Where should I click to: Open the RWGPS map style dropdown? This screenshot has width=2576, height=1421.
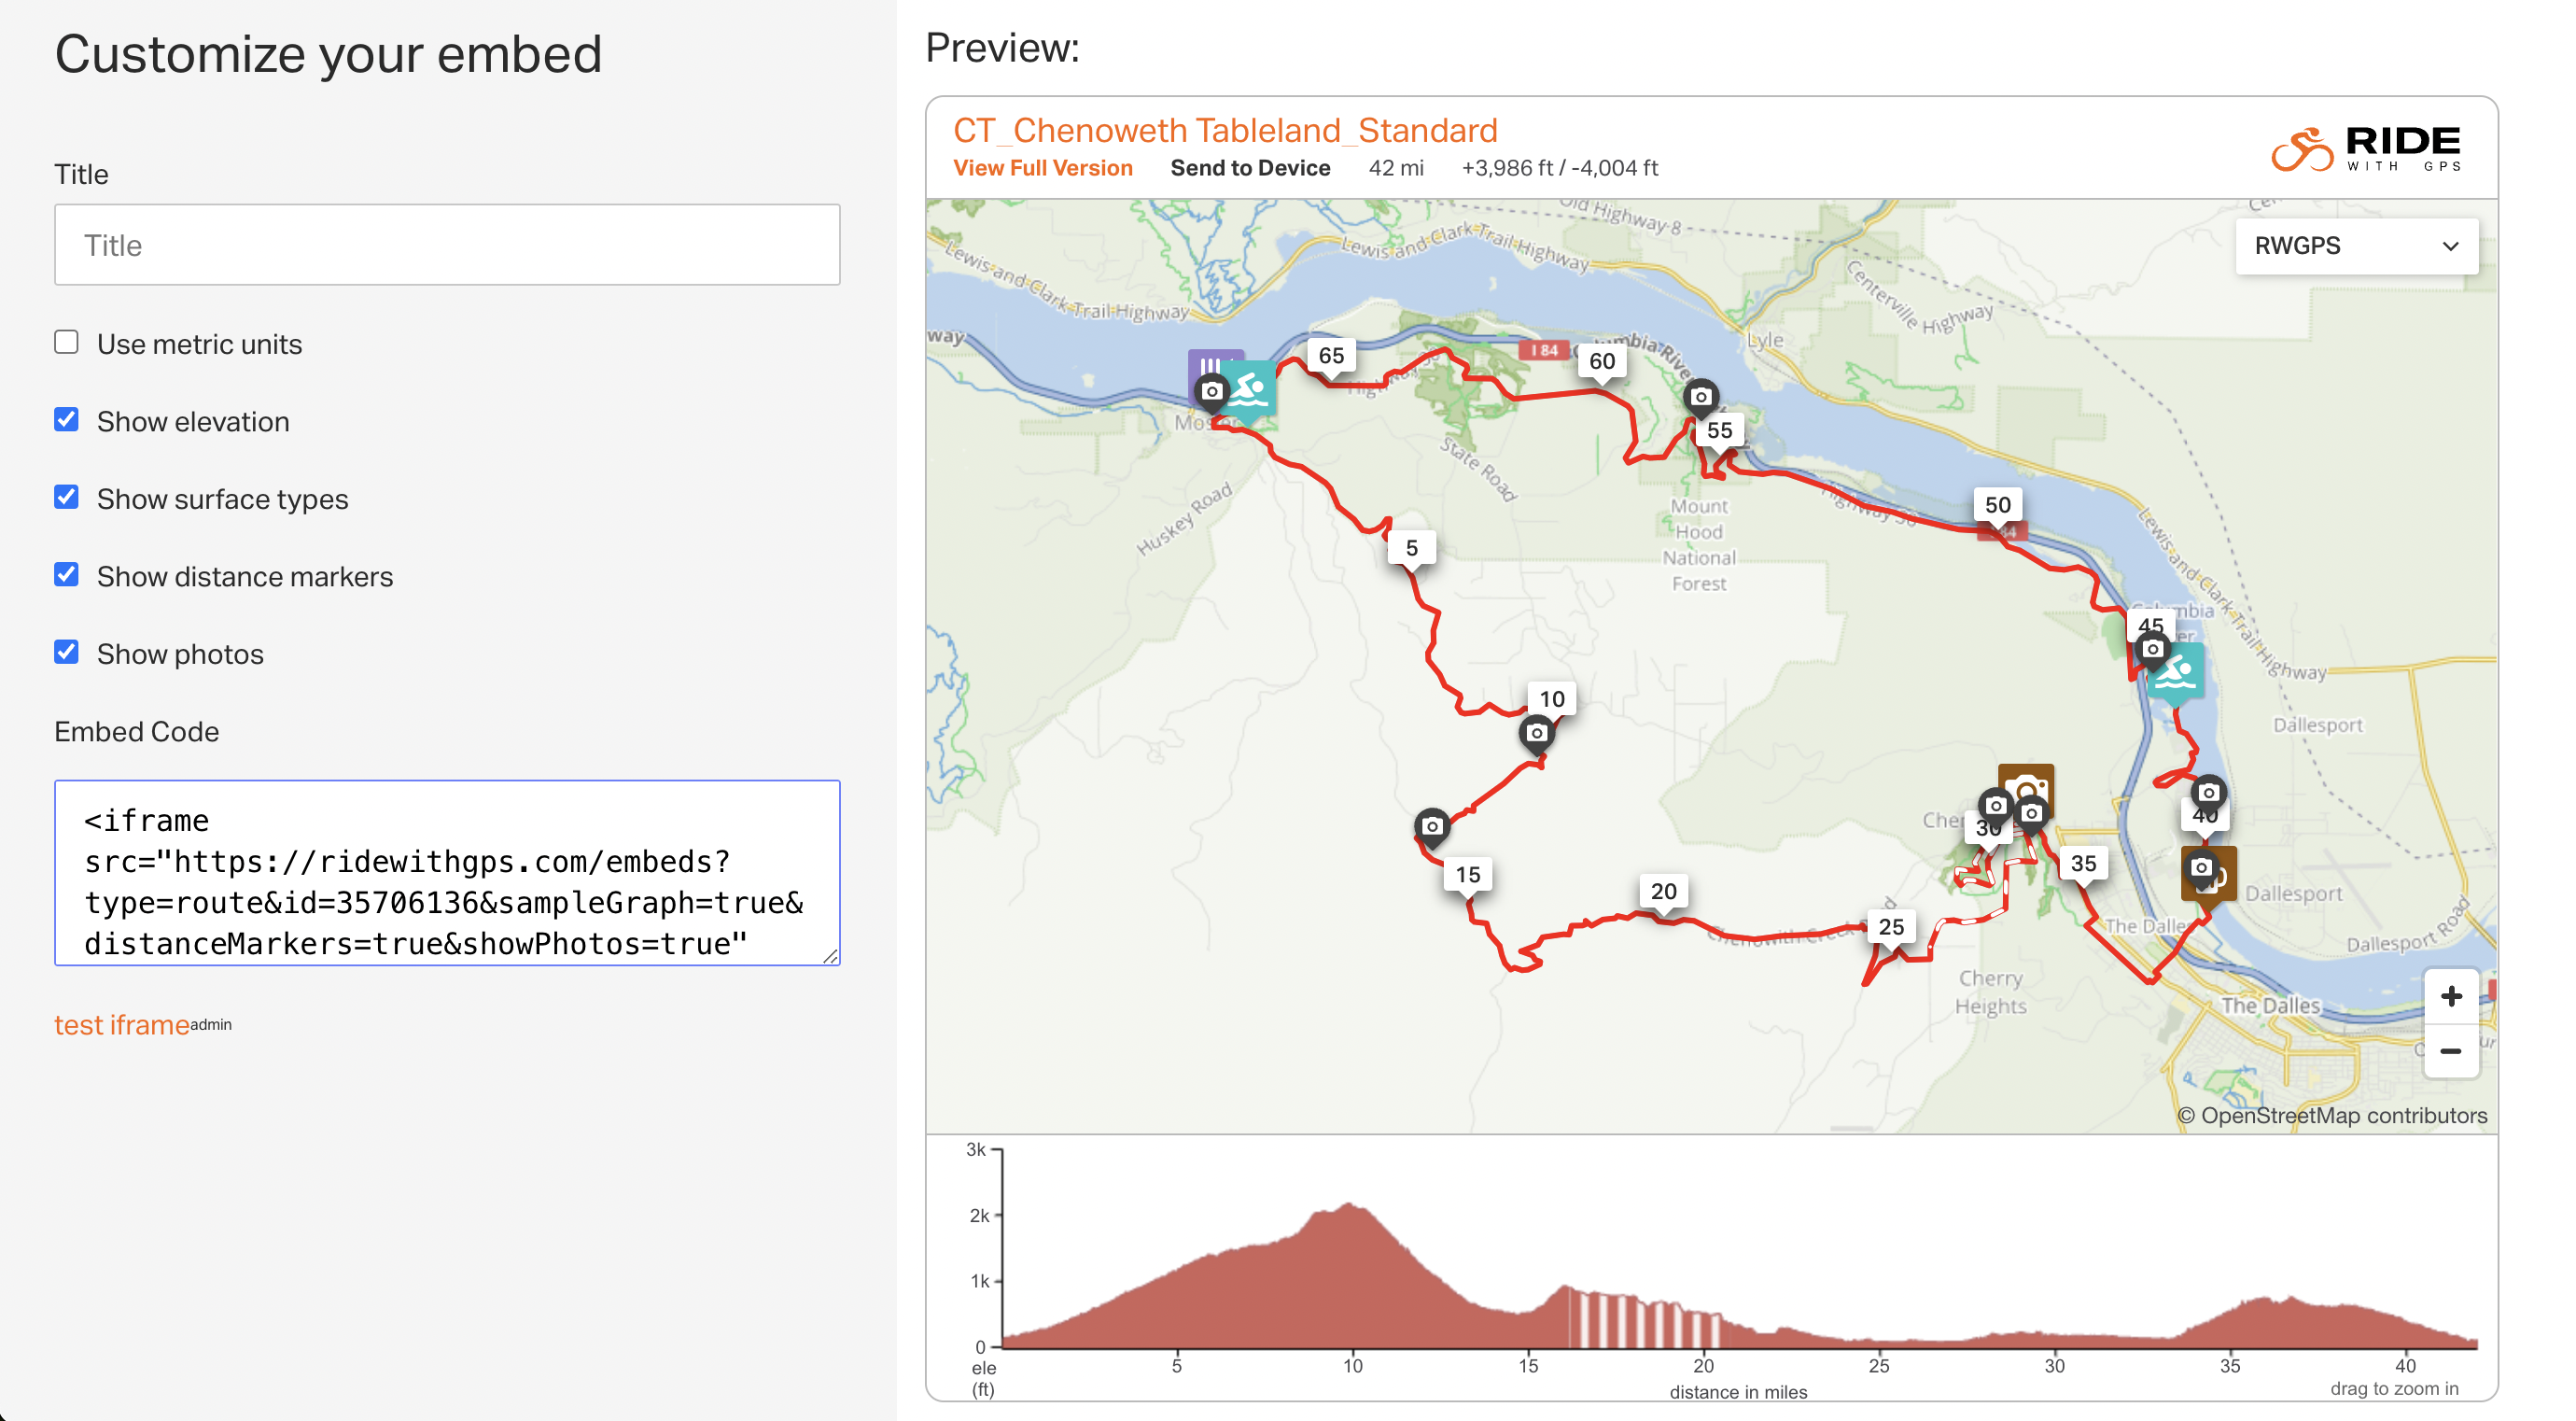(2357, 246)
